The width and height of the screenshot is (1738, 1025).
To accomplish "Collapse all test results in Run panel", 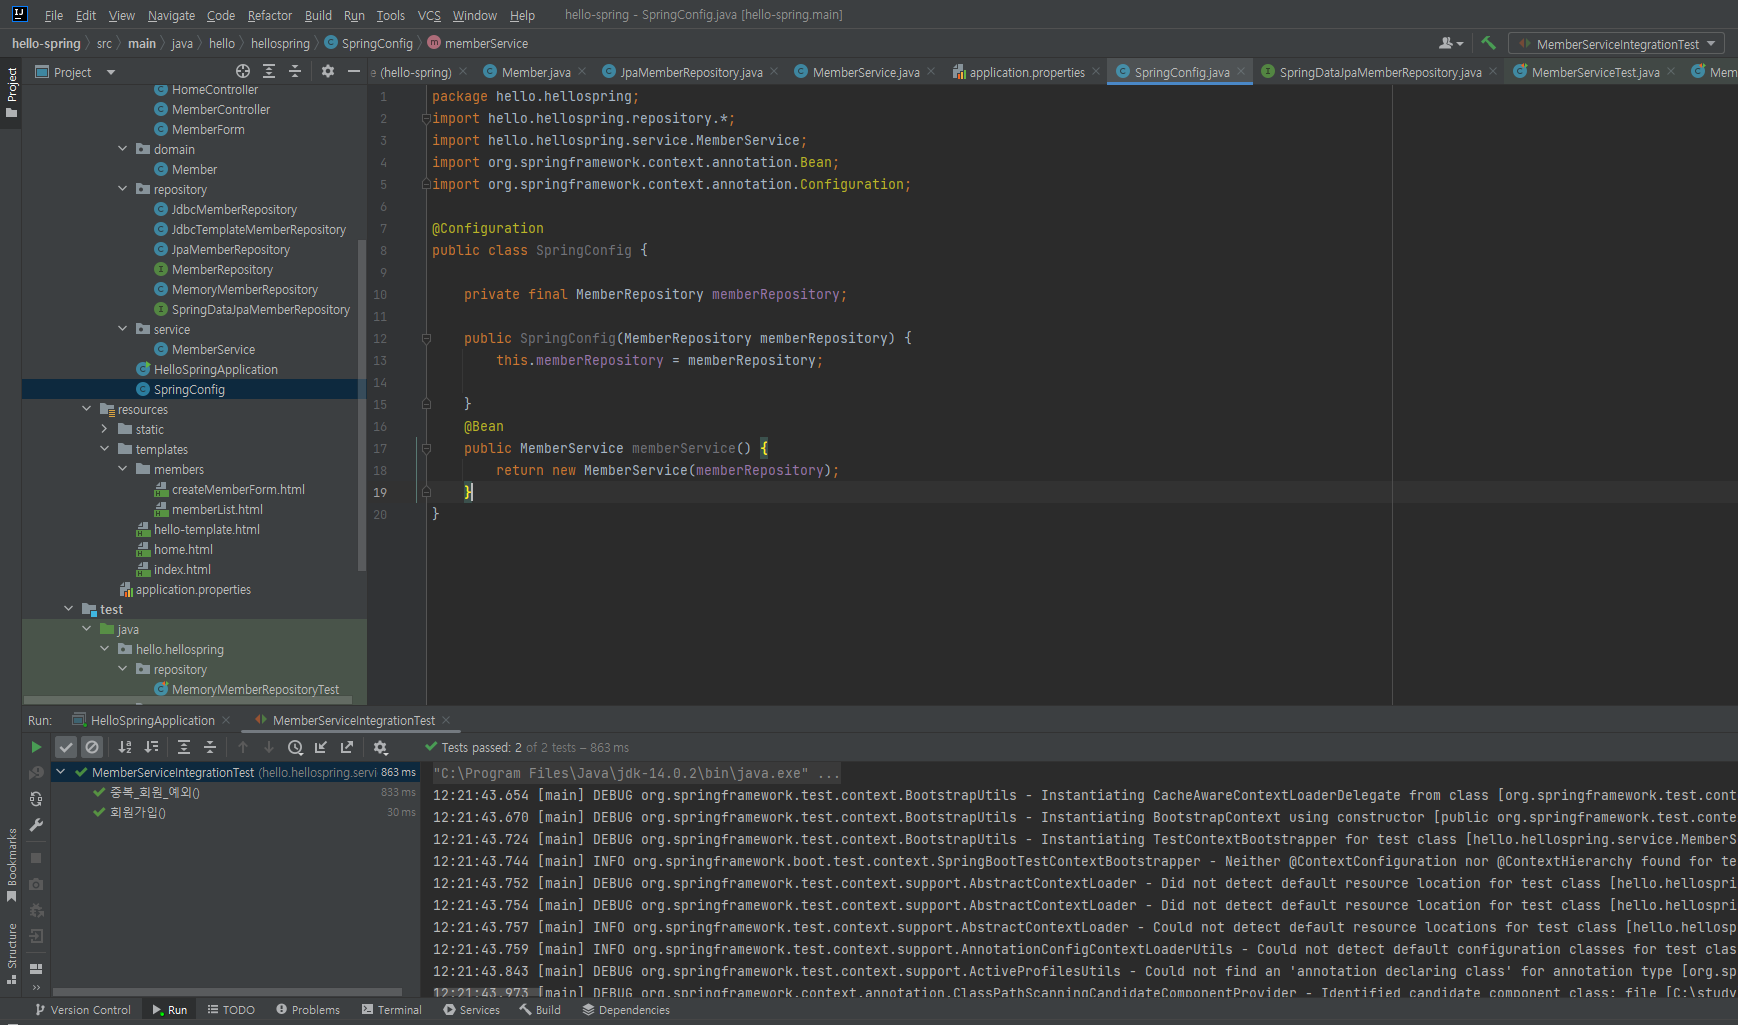I will tap(210, 747).
